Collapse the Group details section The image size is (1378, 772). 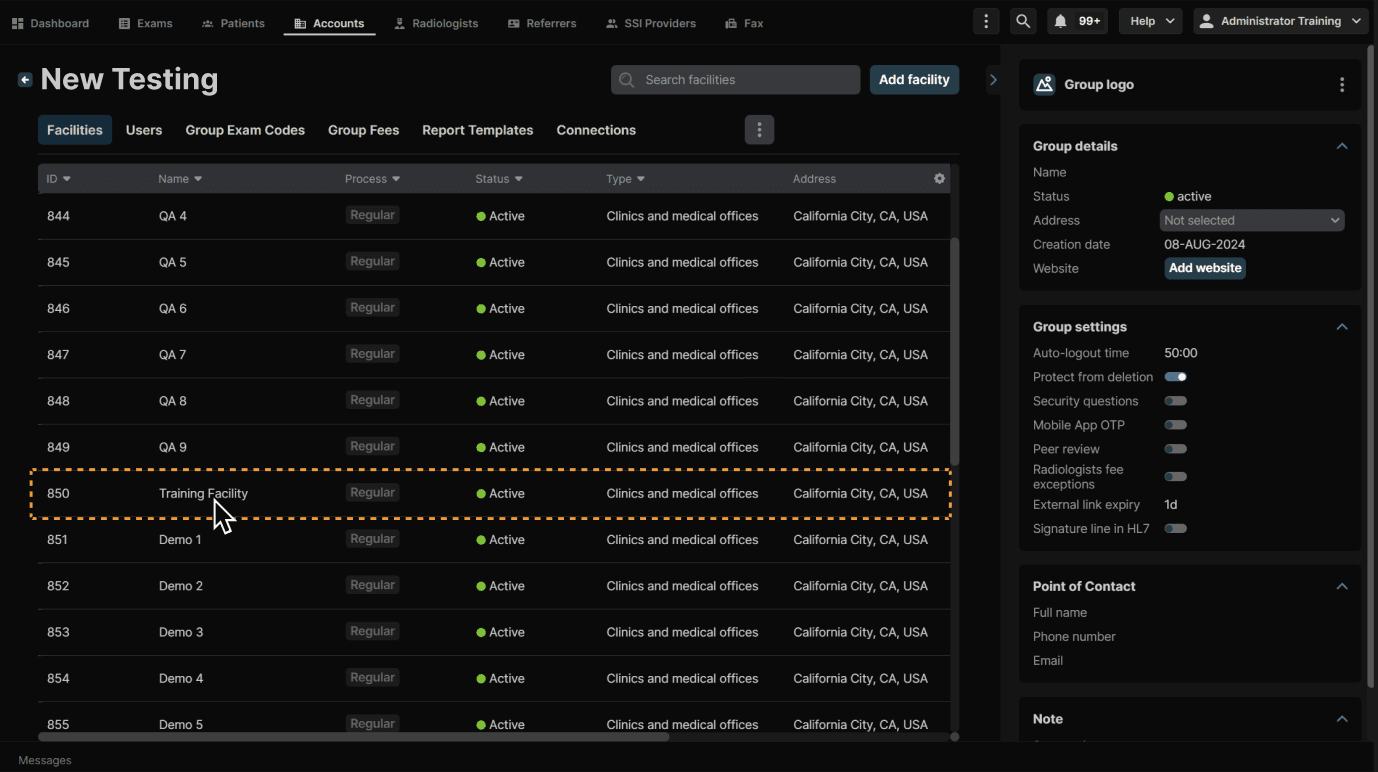click(1342, 146)
